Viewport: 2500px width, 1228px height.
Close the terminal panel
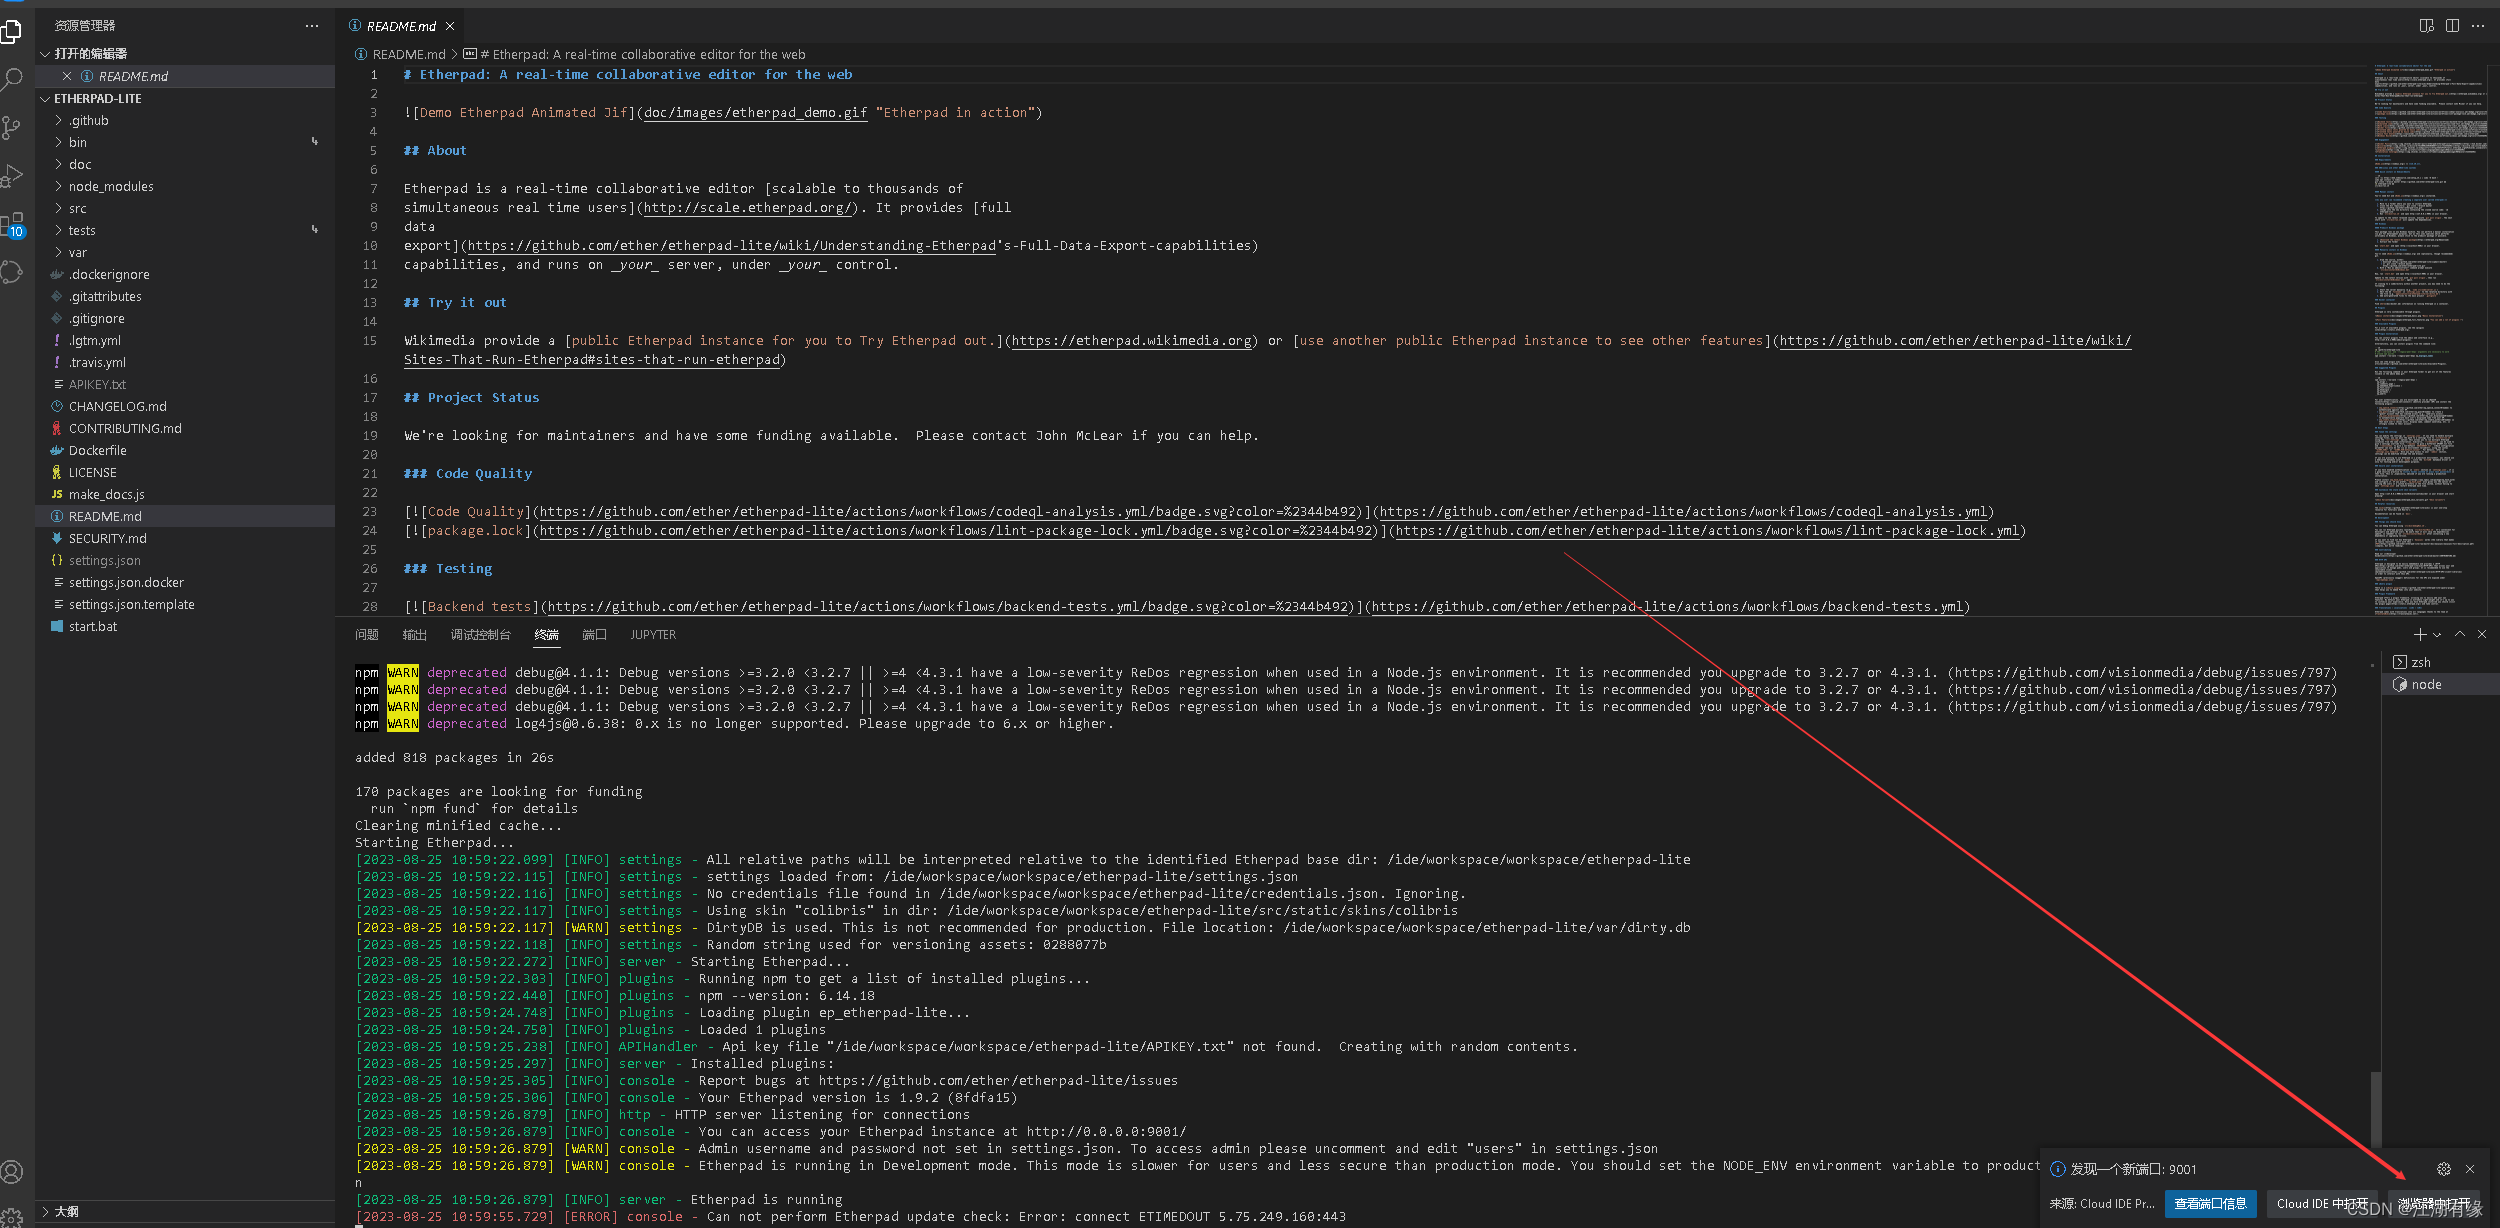[2482, 634]
